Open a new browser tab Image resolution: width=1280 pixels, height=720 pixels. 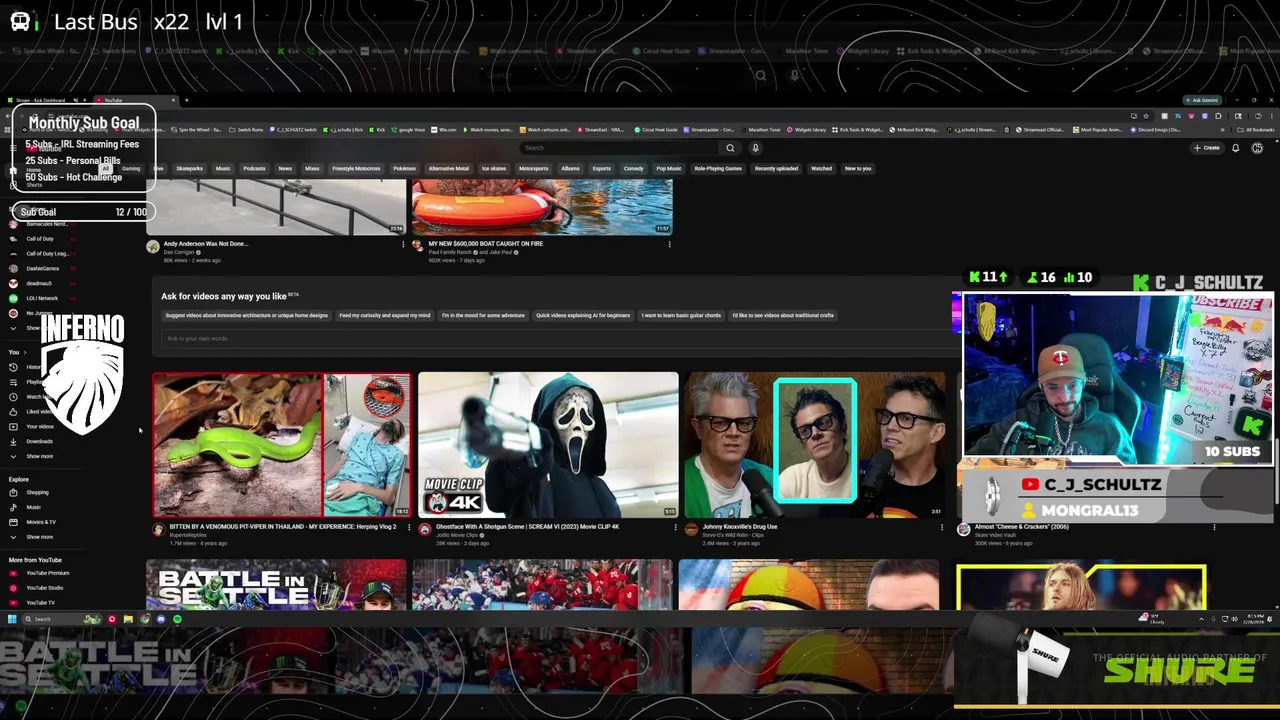(187, 100)
